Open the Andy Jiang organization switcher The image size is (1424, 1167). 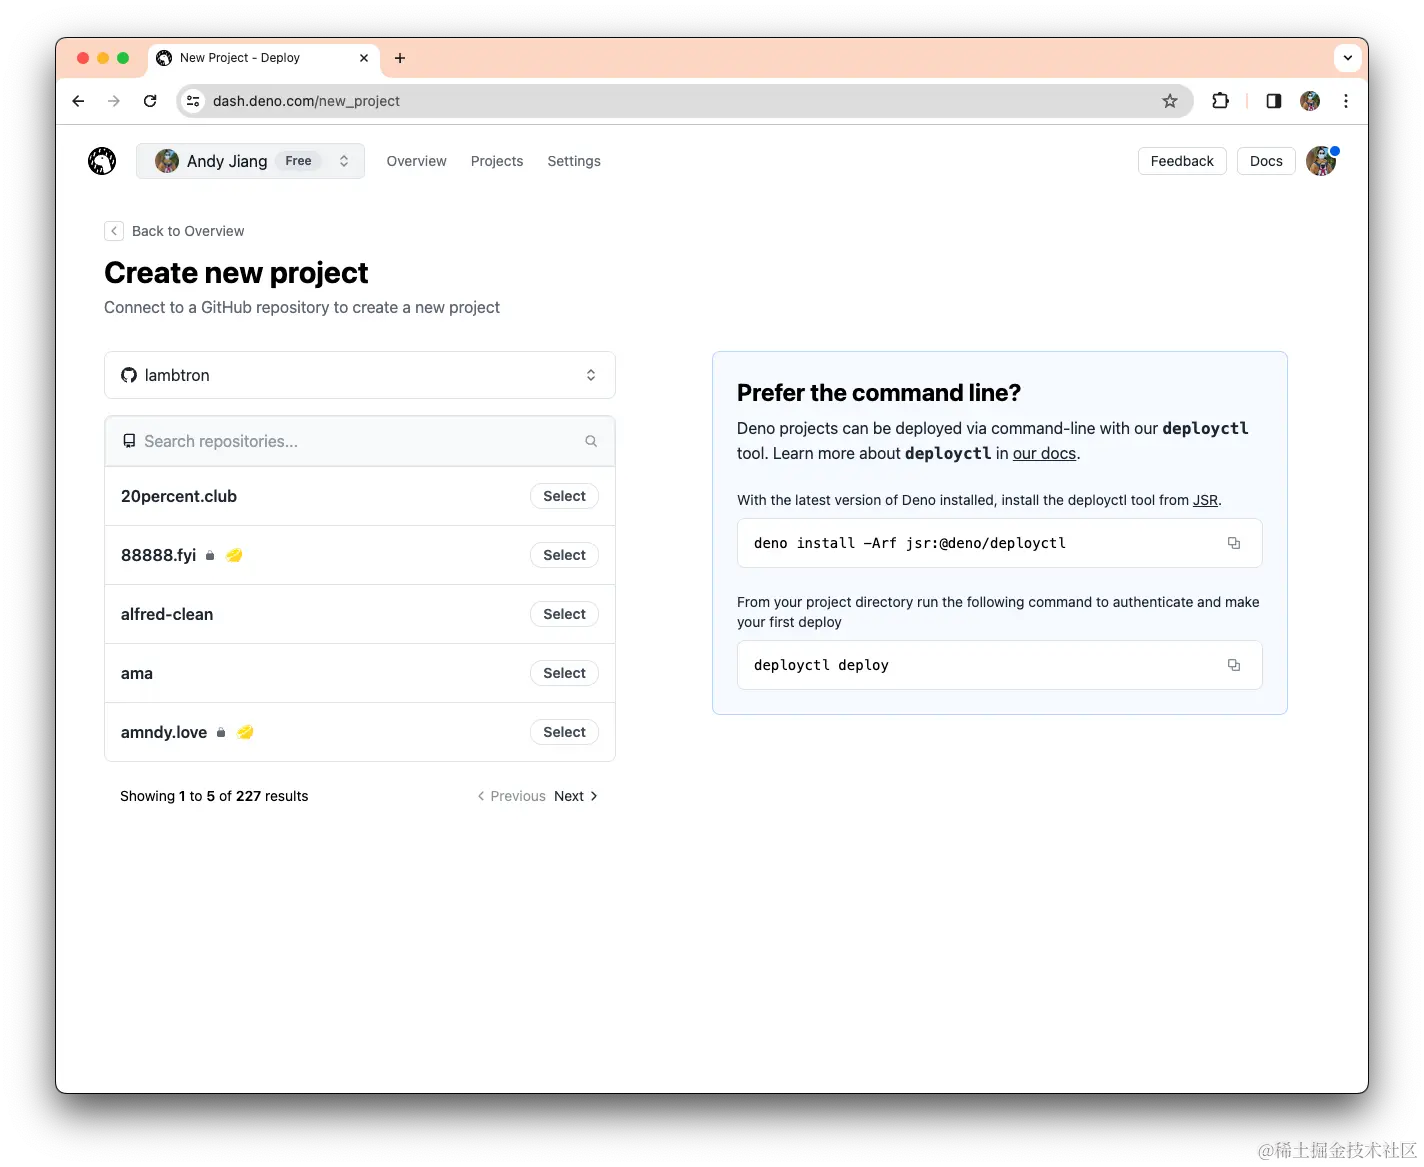click(250, 161)
